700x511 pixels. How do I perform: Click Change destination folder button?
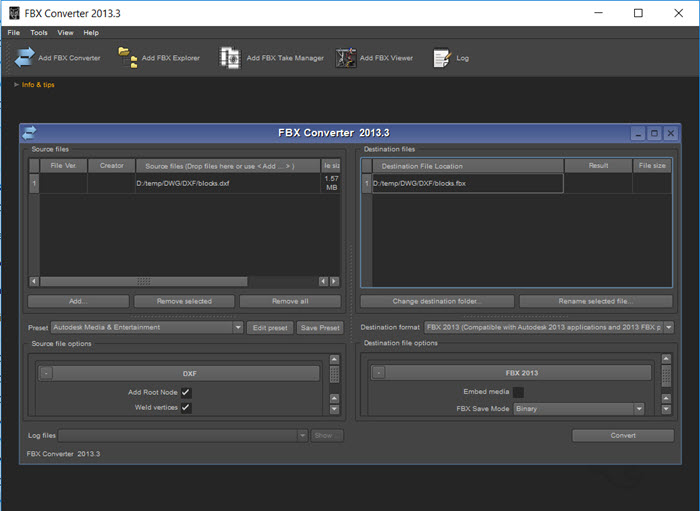(x=437, y=301)
